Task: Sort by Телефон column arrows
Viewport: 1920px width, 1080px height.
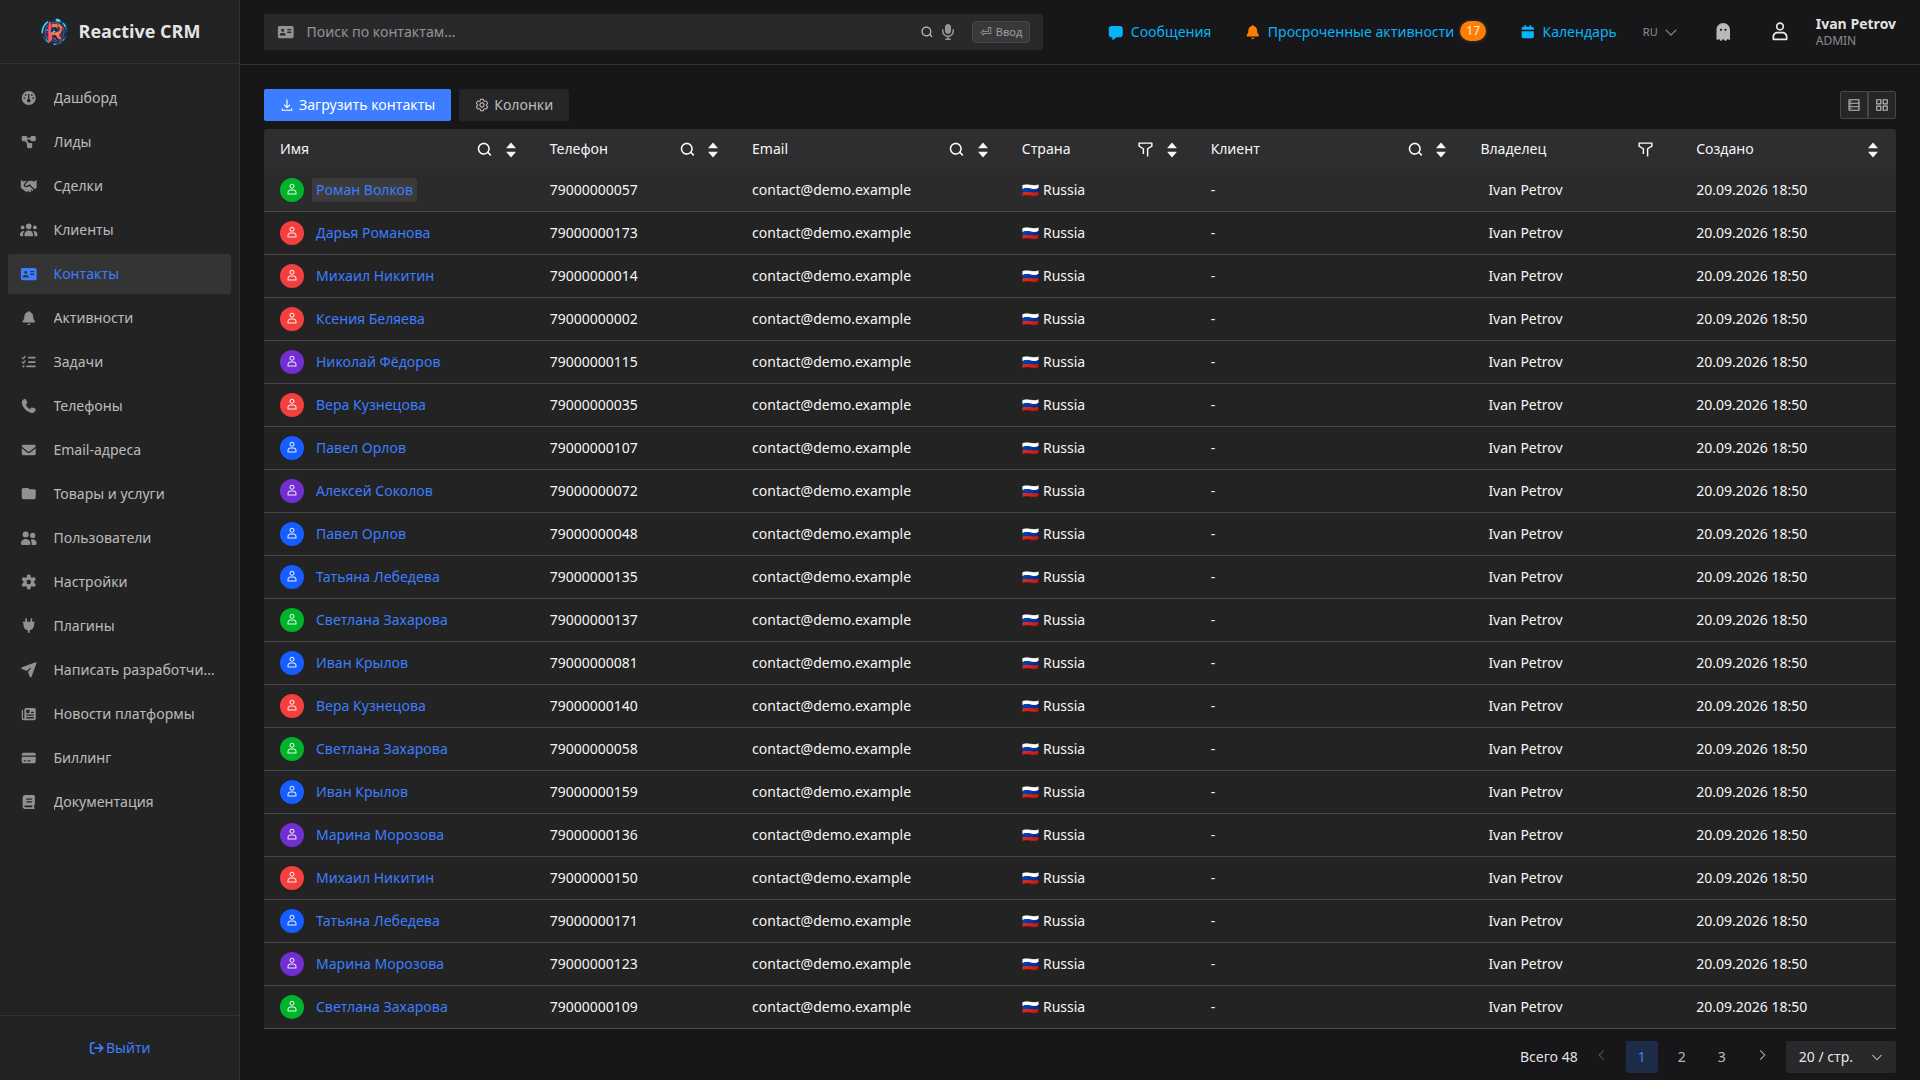Action: (713, 149)
